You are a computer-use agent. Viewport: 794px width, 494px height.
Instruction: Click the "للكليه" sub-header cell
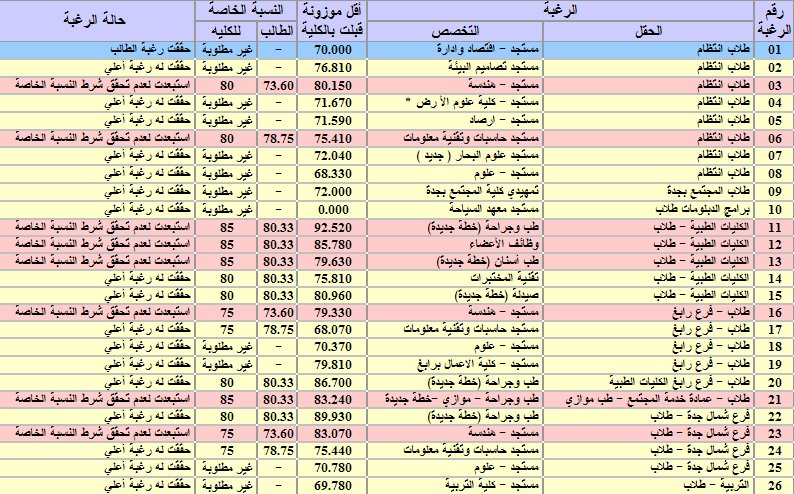point(226,30)
